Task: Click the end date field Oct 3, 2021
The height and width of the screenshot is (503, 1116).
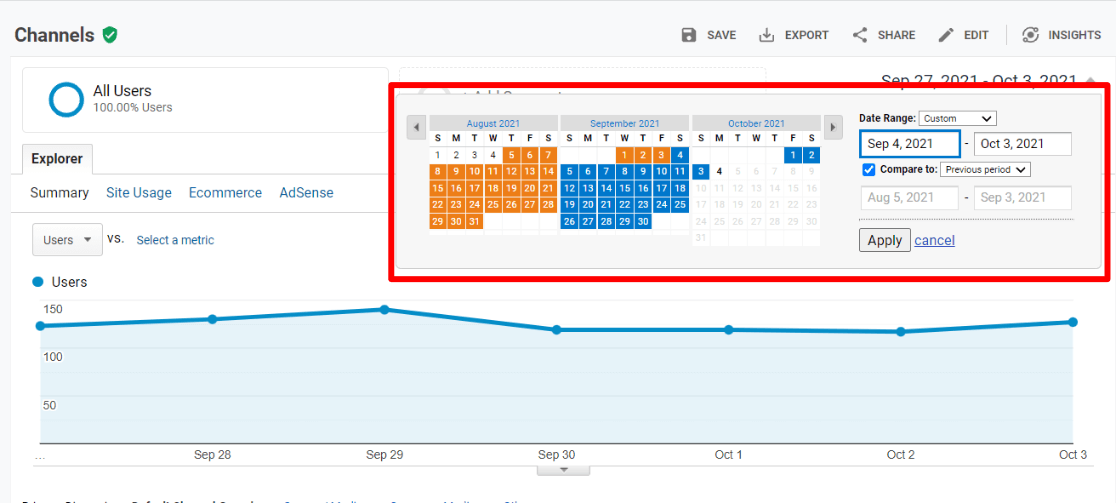Action: coord(1023,144)
